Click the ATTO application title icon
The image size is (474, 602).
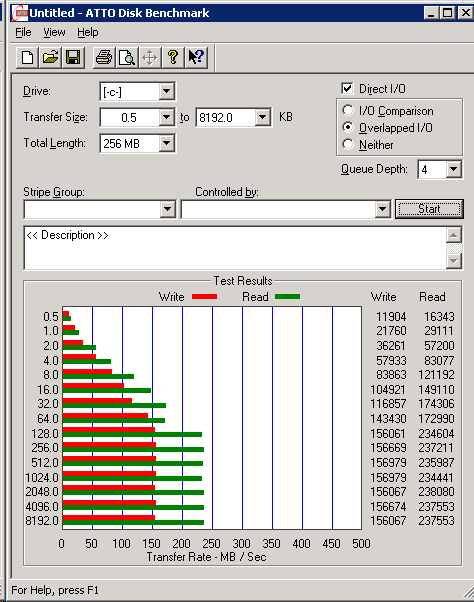(x=20, y=13)
